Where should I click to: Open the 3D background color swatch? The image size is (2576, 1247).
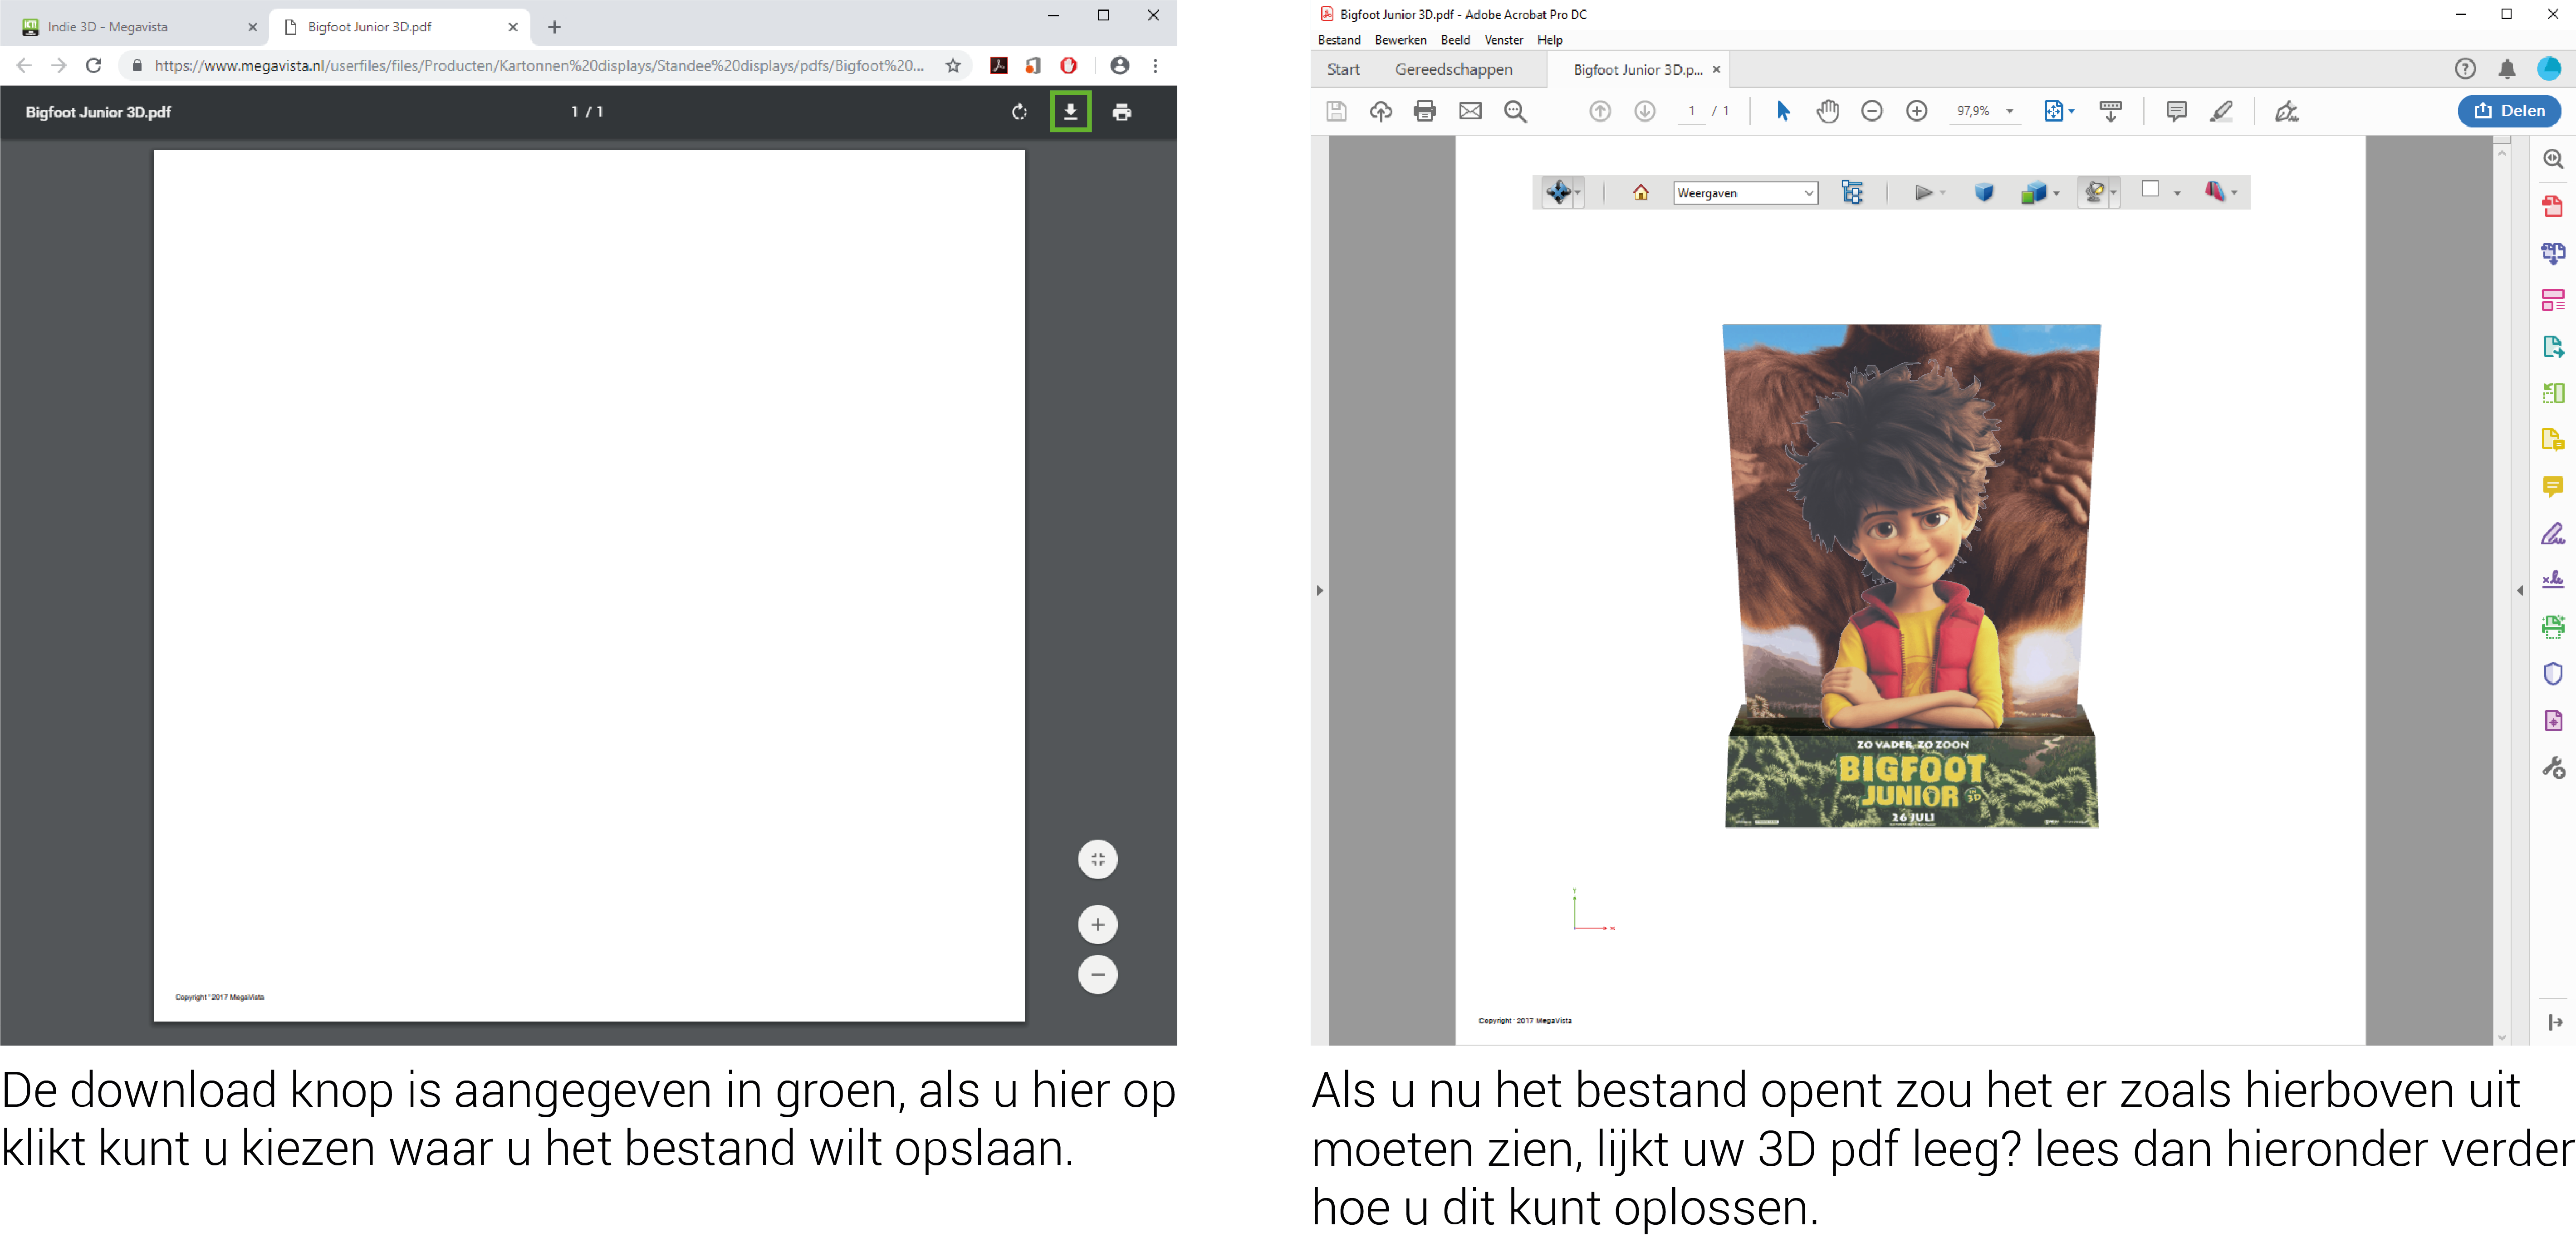[2150, 190]
